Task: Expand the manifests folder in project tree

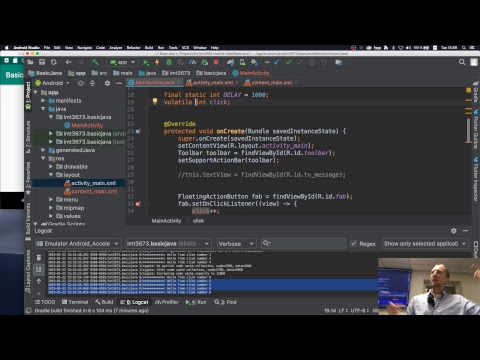Action: [x=43, y=100]
